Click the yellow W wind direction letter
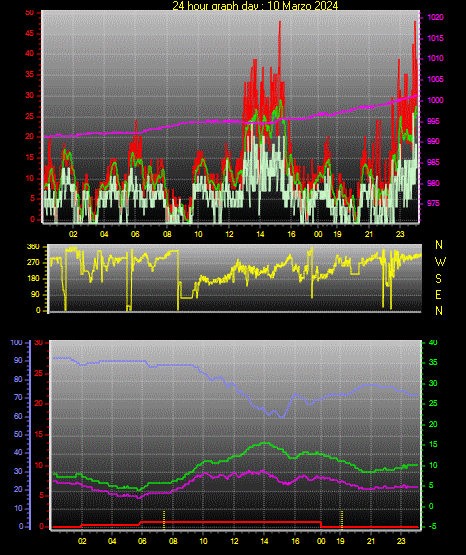 coord(440,262)
